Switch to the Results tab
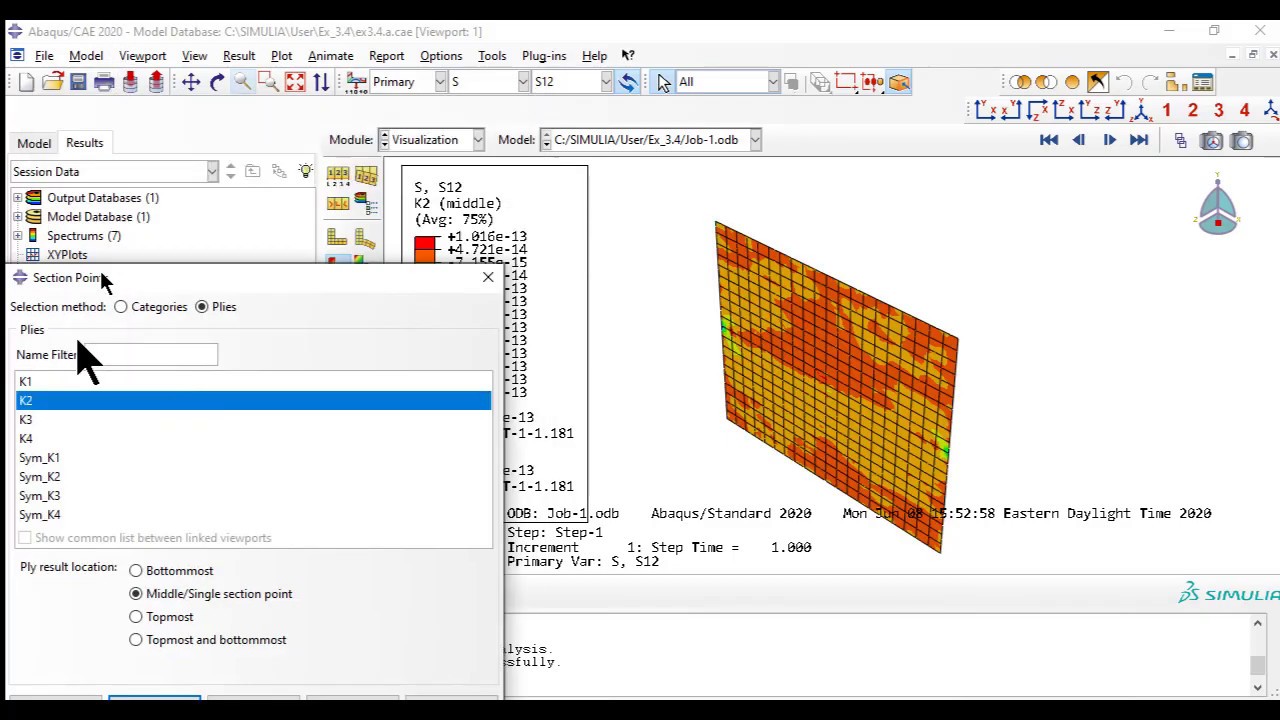 pos(84,143)
